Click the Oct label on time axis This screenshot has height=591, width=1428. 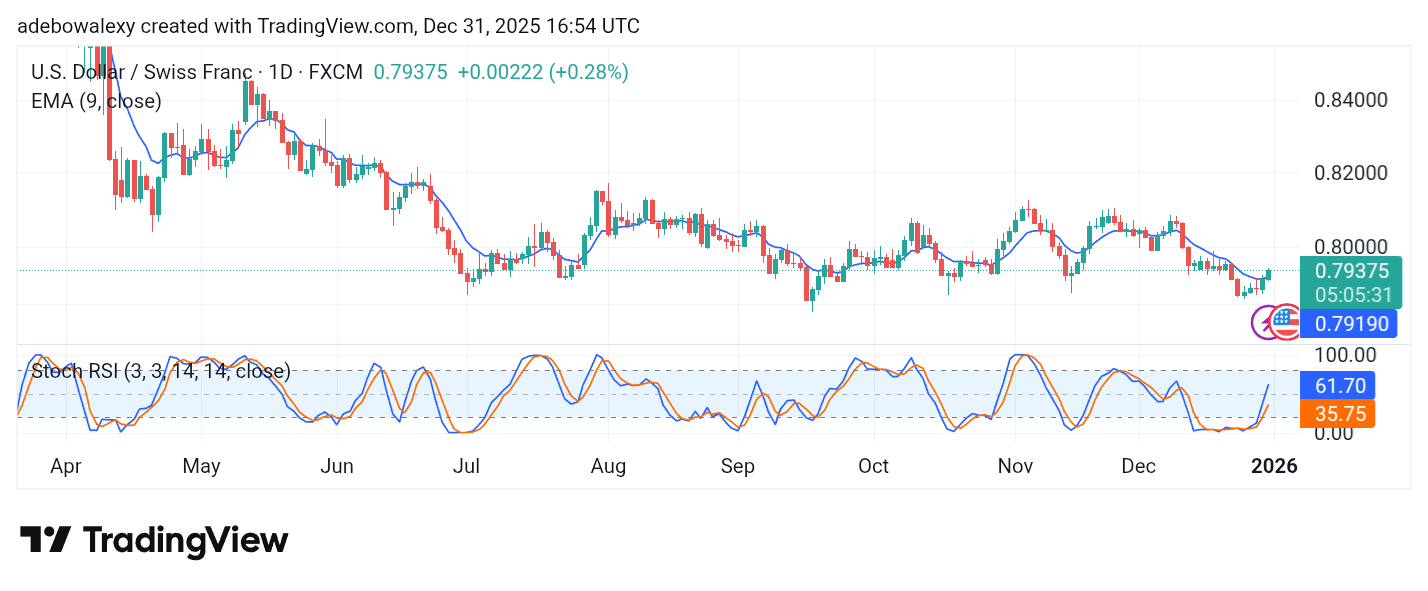point(874,466)
